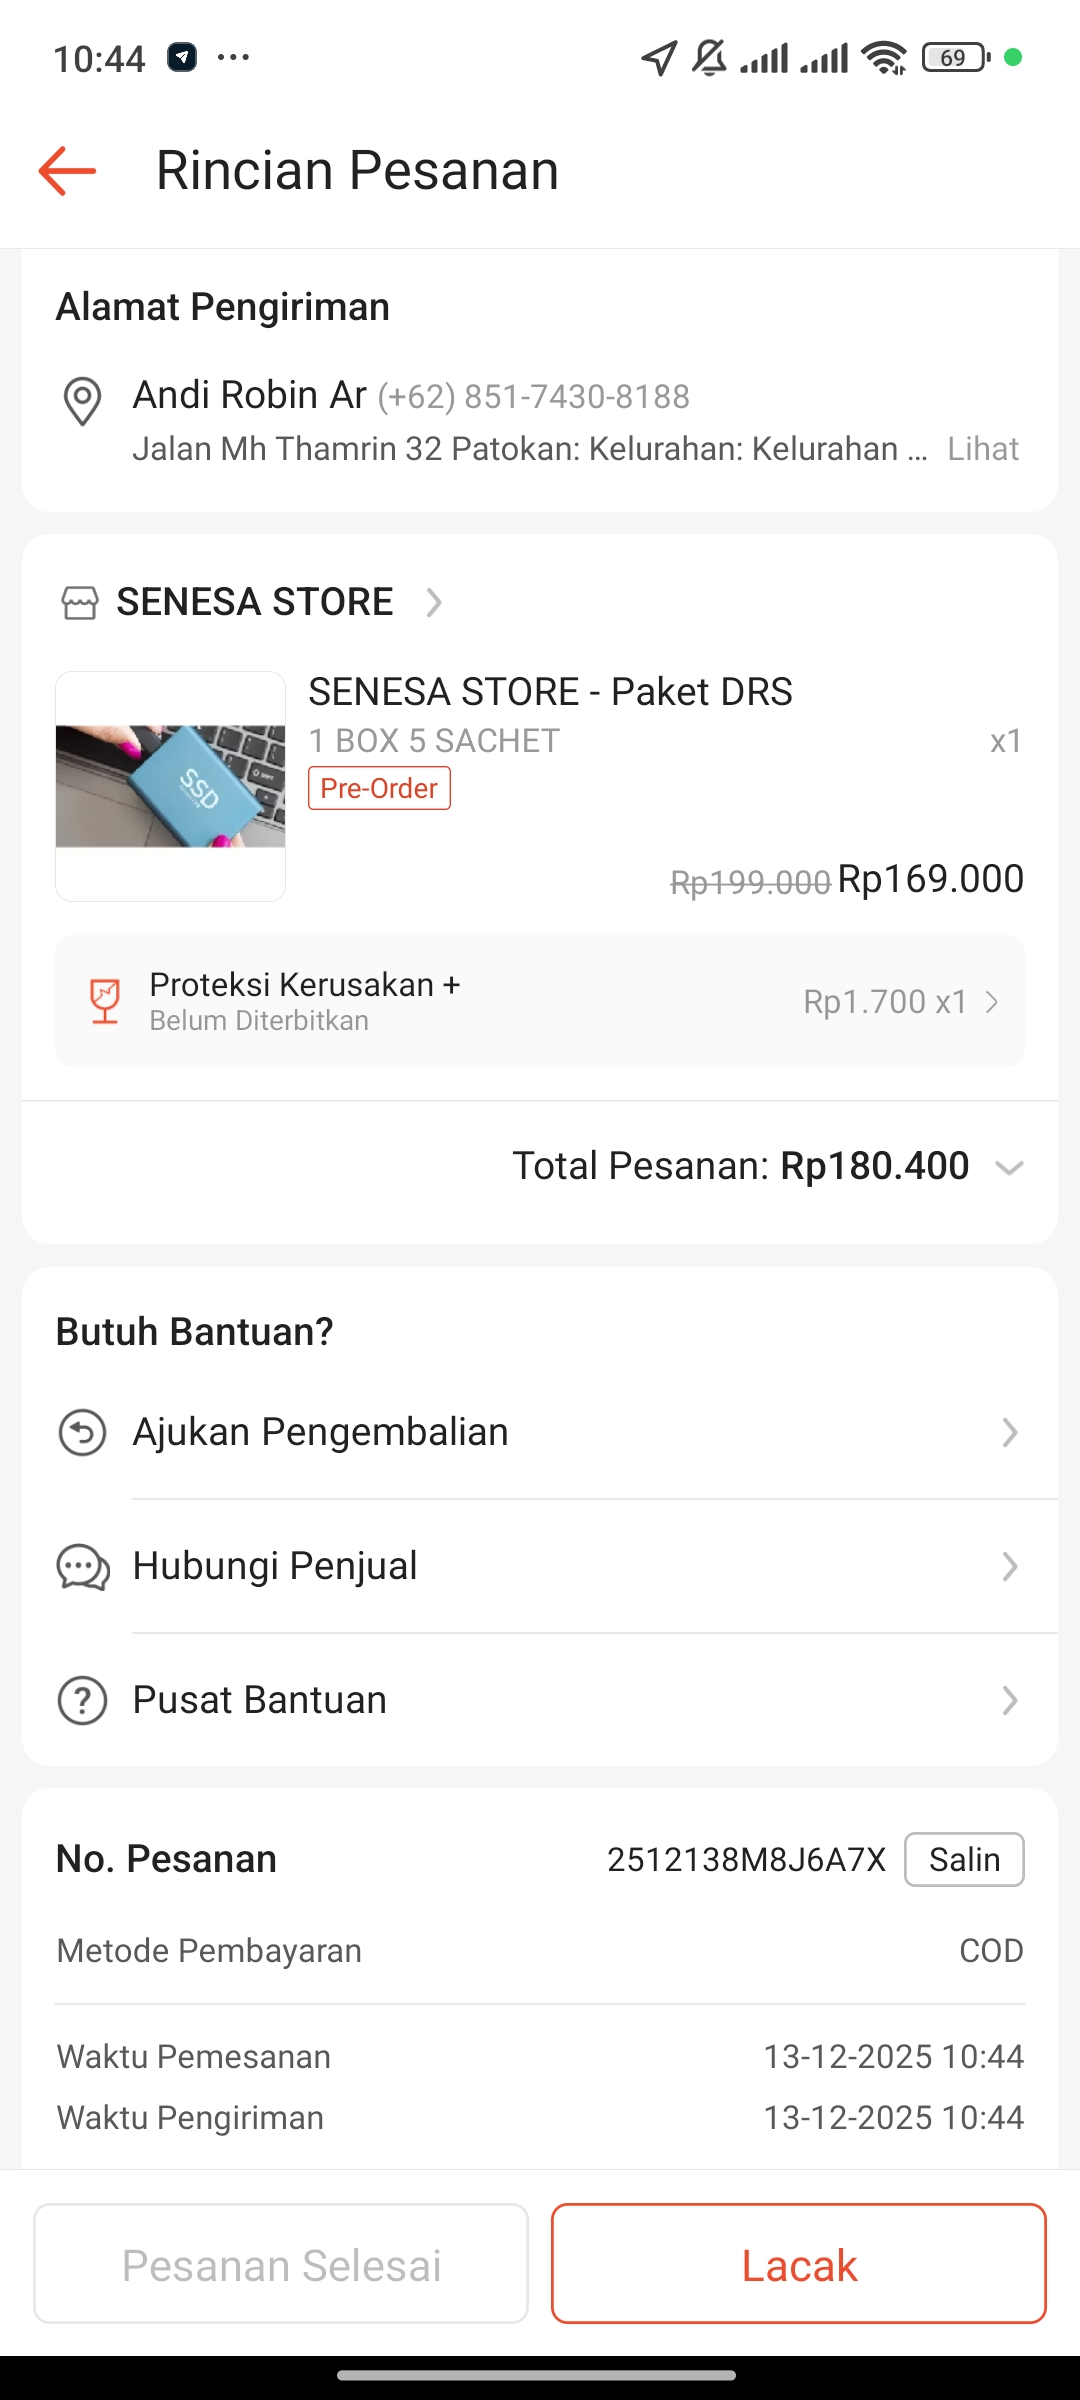
Task: Tap the Pre-Order tag label
Action: click(379, 788)
